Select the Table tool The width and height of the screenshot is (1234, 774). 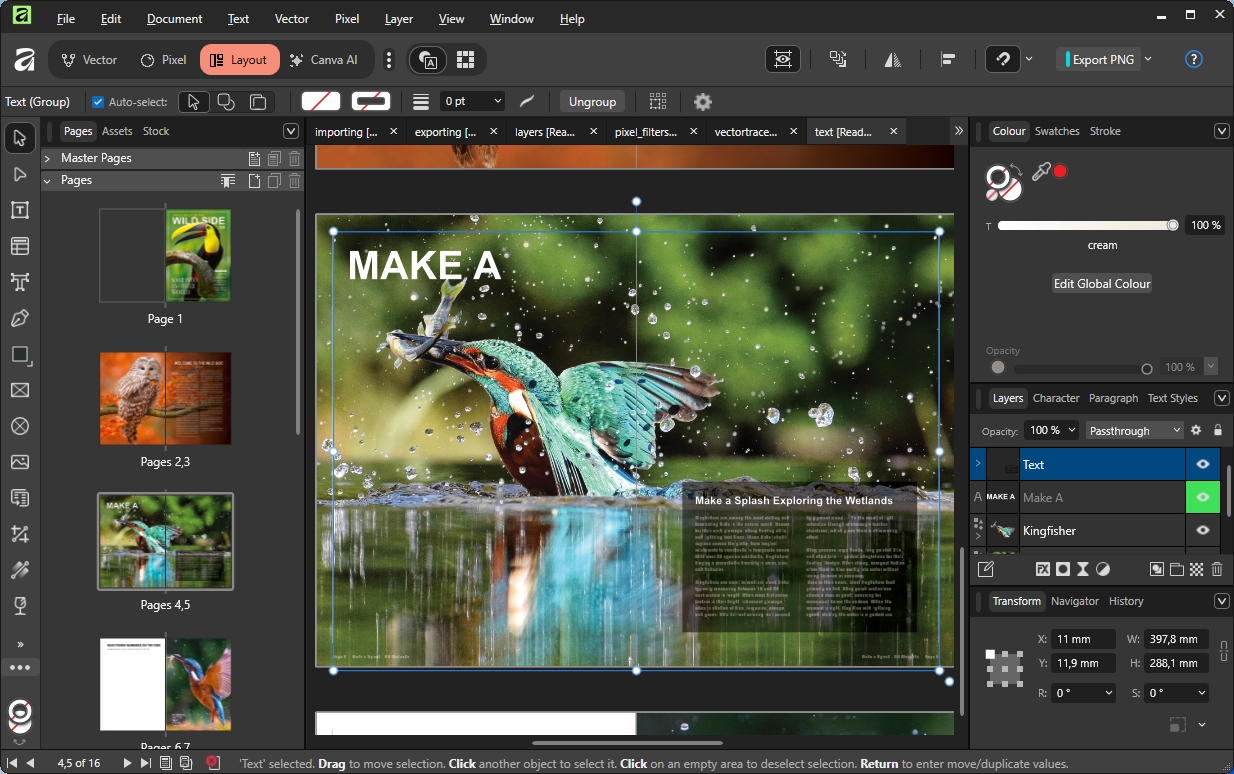coord(20,246)
